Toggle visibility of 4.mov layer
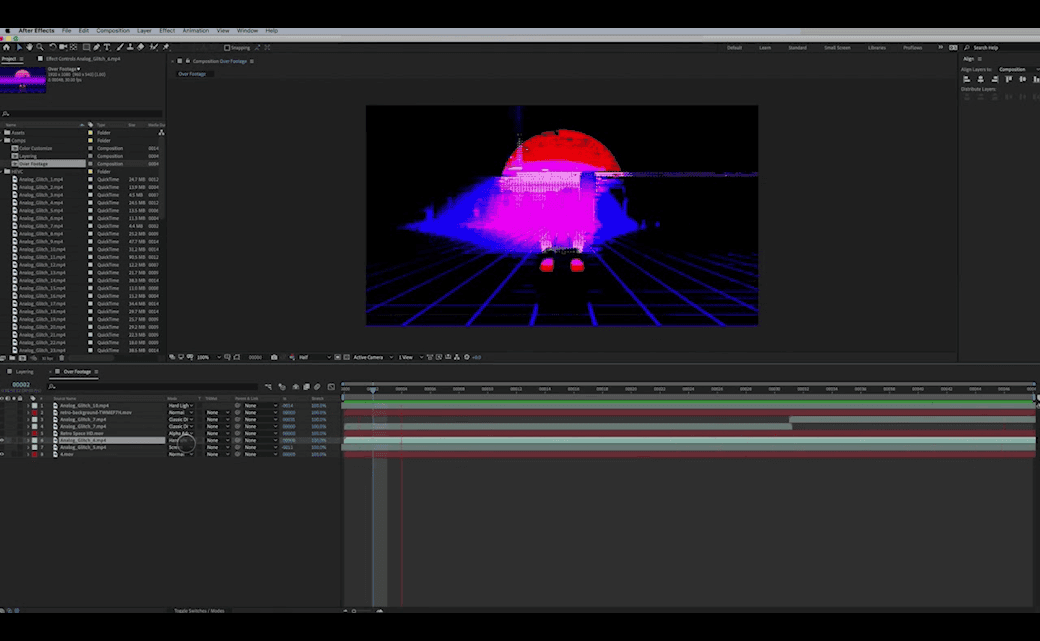Viewport: 1040px width, 641px height. 3,454
